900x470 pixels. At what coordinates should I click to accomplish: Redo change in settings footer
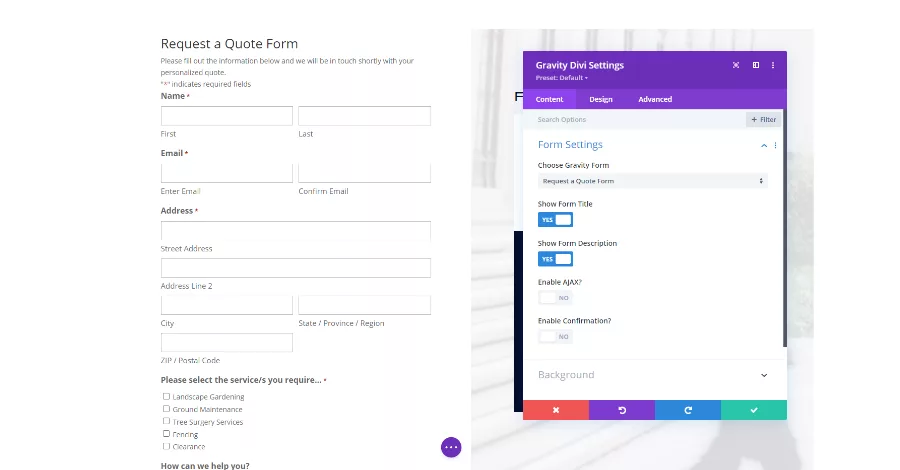point(688,410)
